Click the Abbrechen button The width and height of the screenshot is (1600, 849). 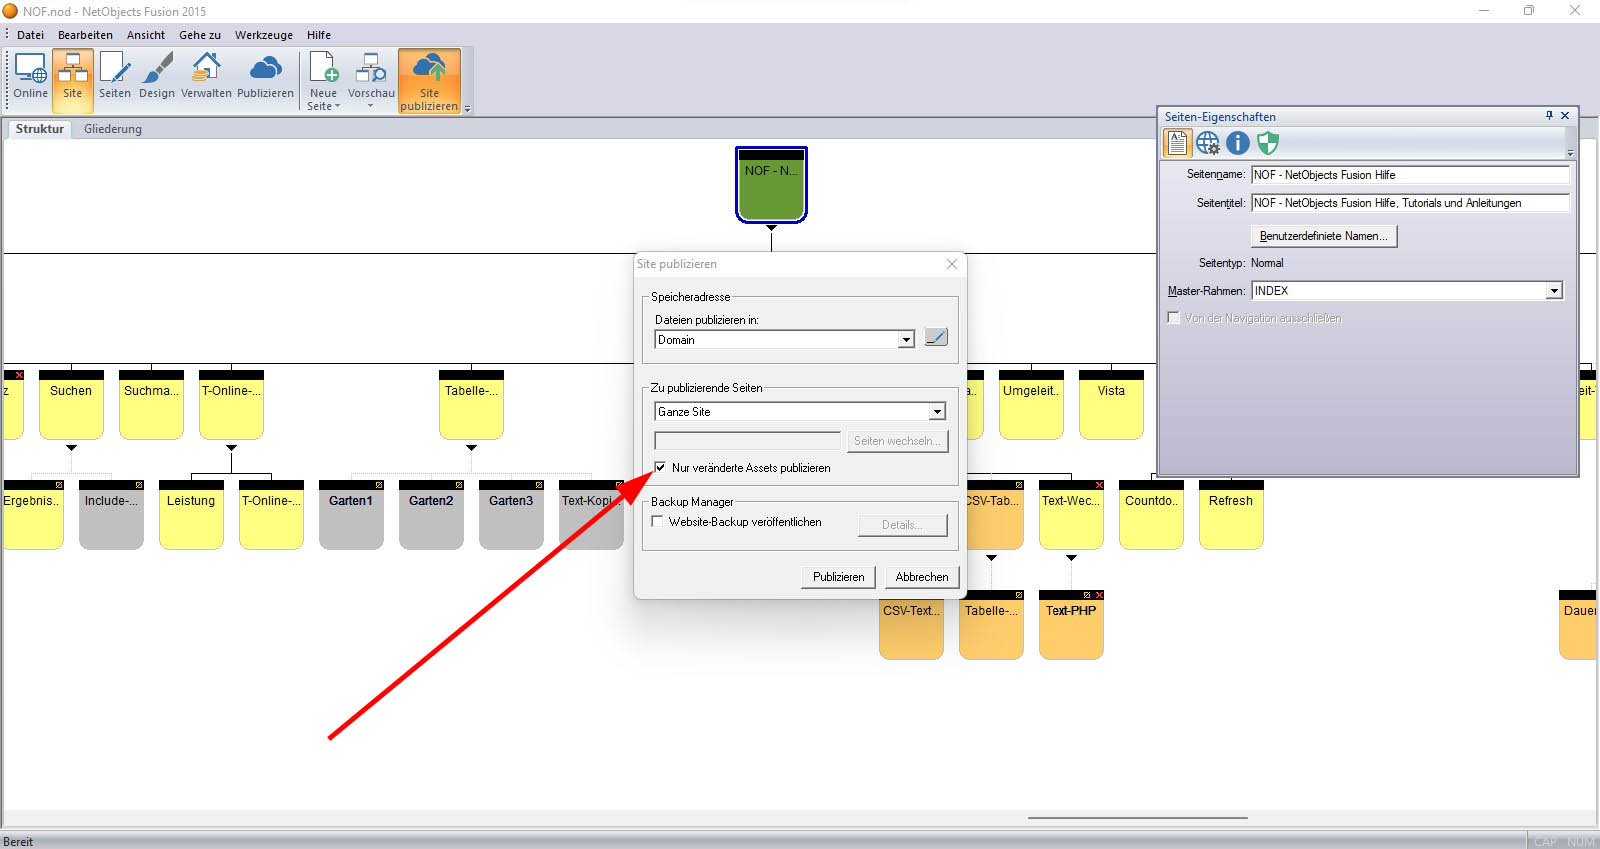coord(922,577)
